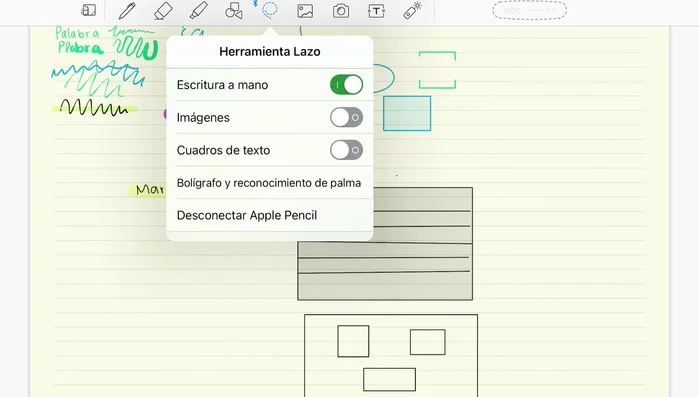Click the black scribble on yellow highlight

(x=94, y=107)
